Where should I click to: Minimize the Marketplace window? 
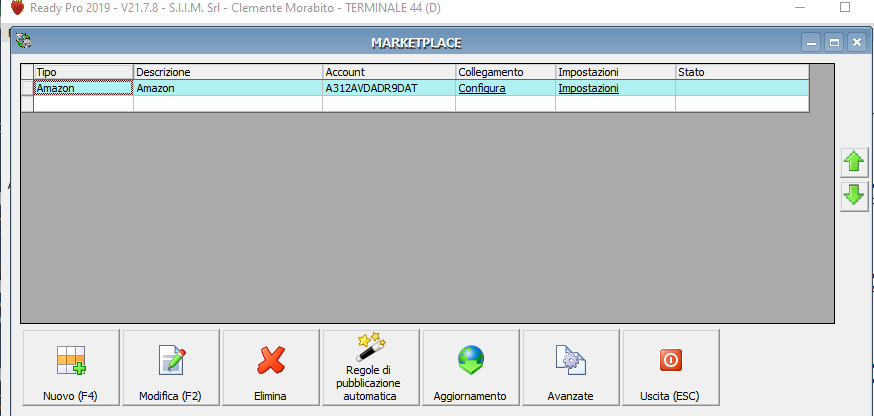[811, 42]
